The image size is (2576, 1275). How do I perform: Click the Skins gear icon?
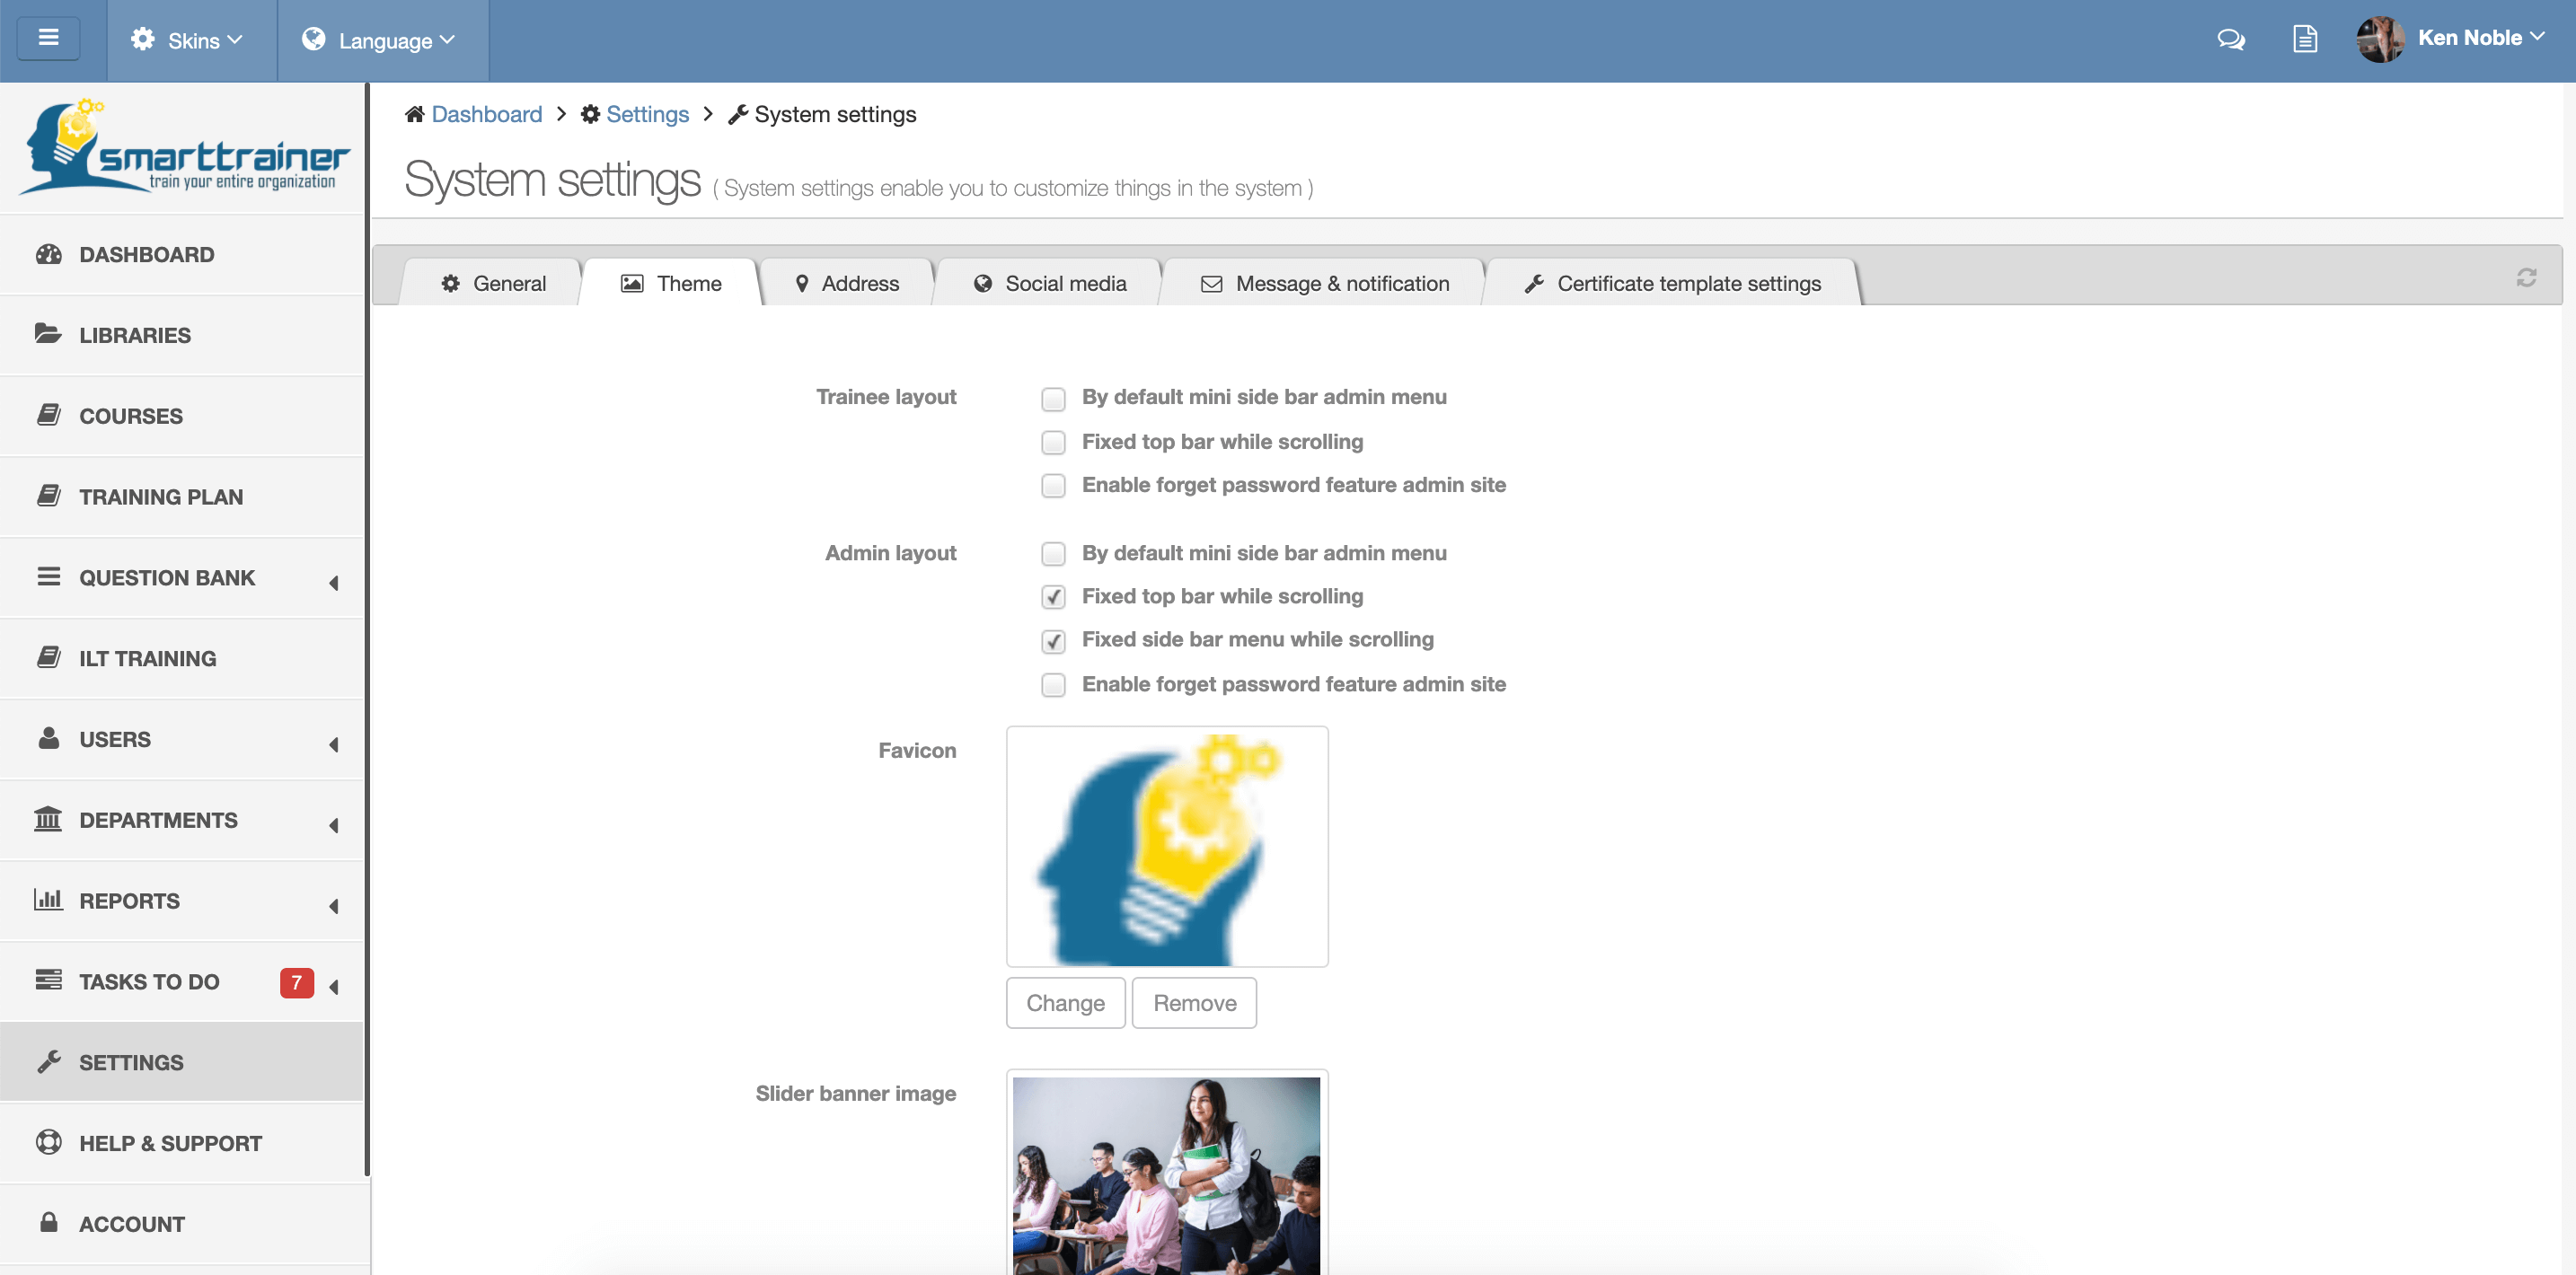(x=143, y=39)
